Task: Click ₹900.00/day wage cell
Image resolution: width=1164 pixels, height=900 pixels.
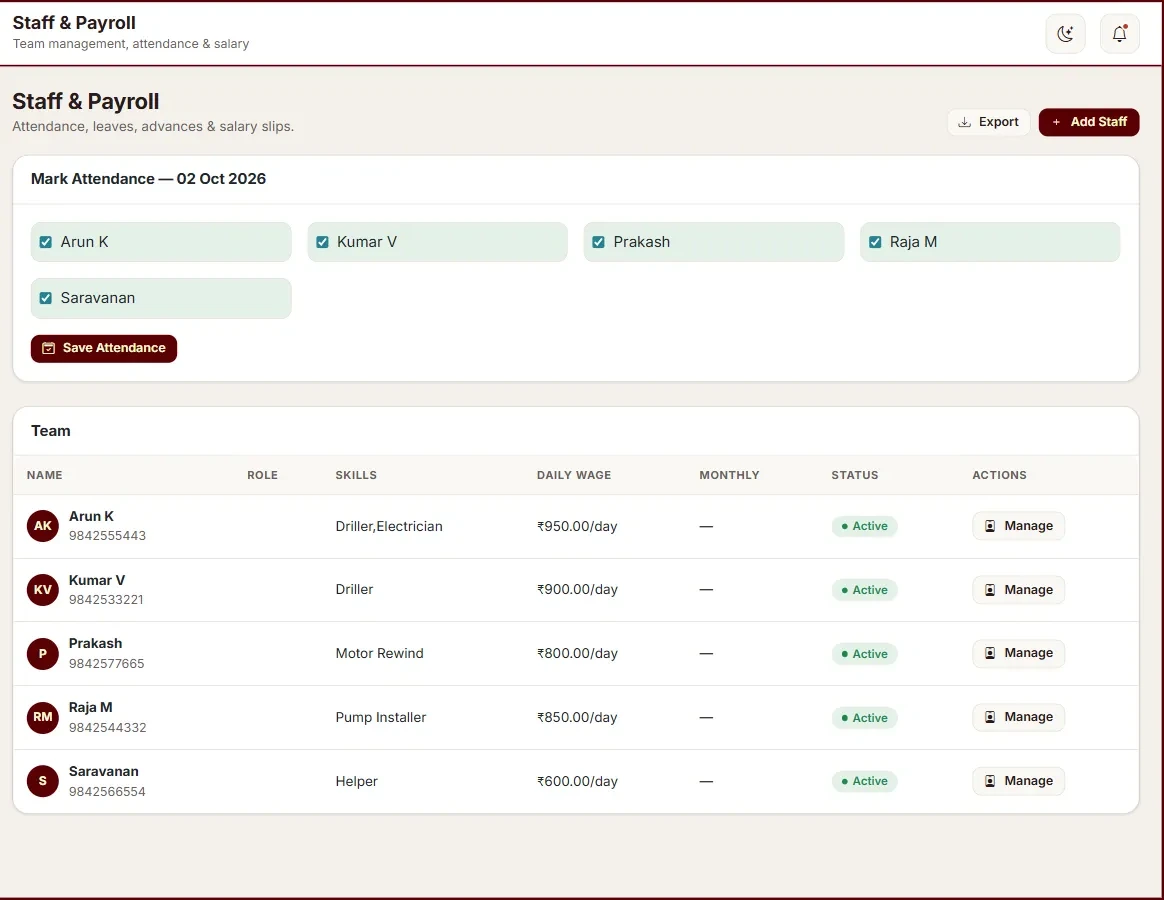Action: coord(578,590)
